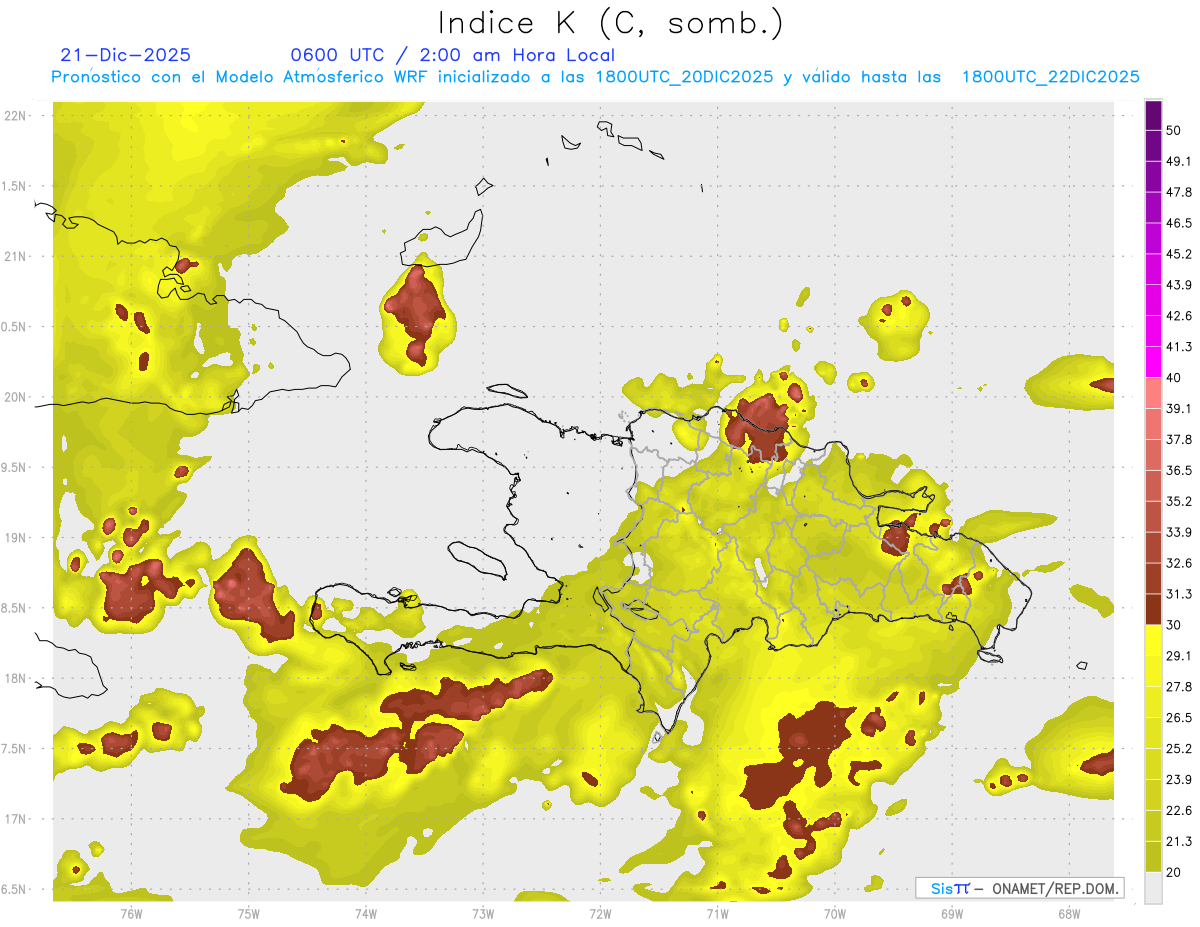Viewport: 1200px width, 927px height.
Task: Click the "69W" longitude axis label
Action: [952, 914]
